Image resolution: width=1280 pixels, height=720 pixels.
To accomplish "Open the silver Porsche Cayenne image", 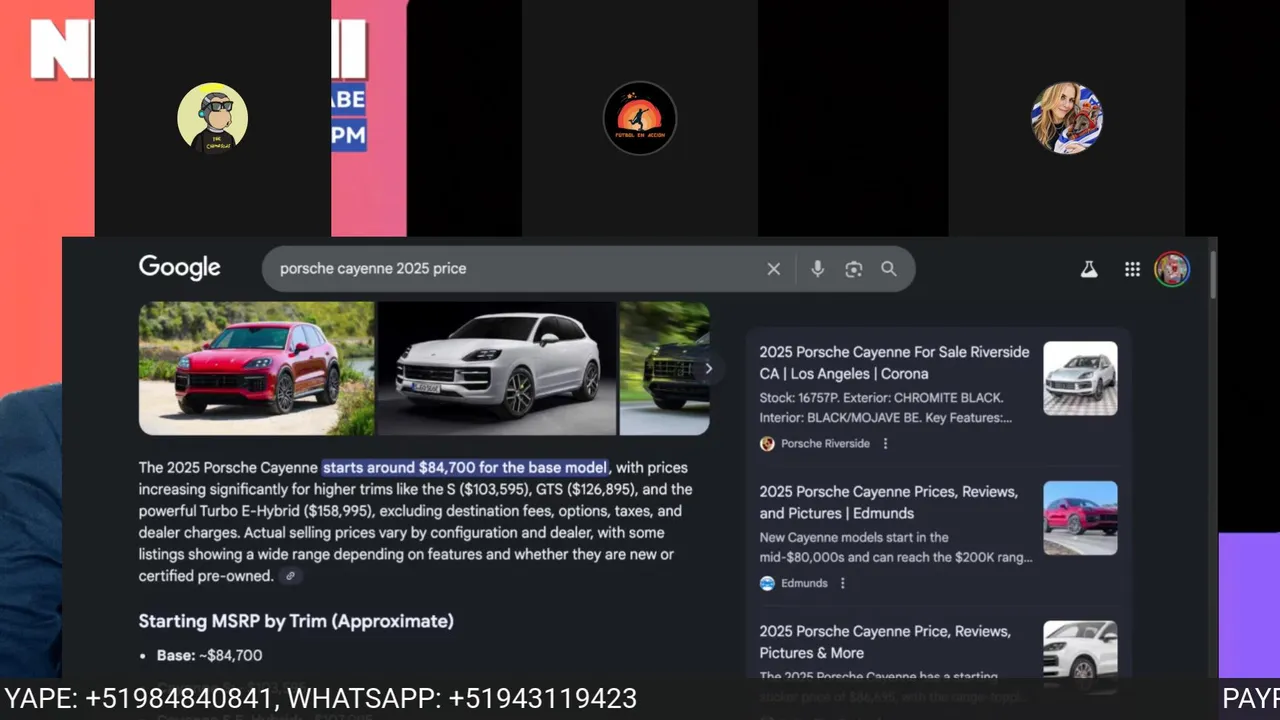I will [x=497, y=368].
